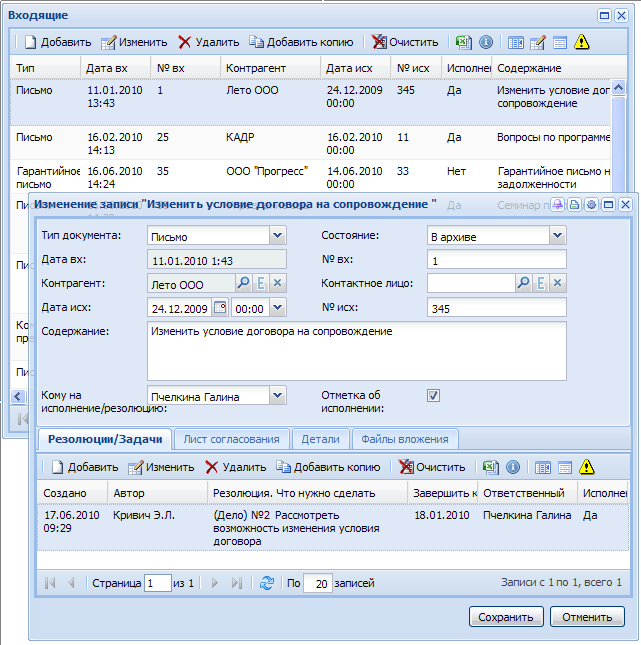Switch to the Лист согласования tab

coord(231,439)
